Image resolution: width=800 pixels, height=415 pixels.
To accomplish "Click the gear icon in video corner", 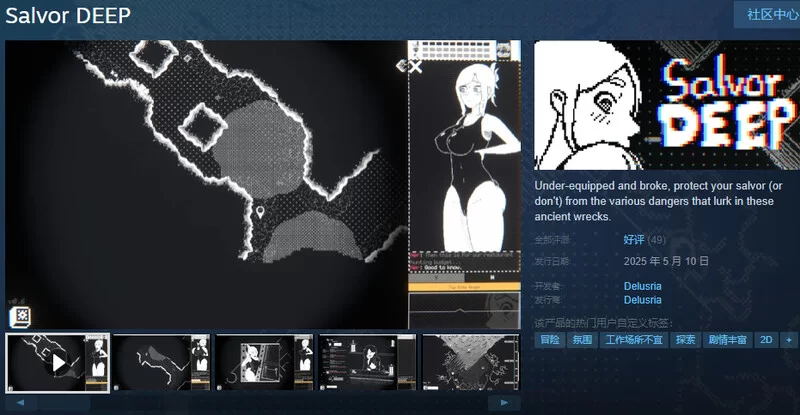I will click(x=20, y=316).
